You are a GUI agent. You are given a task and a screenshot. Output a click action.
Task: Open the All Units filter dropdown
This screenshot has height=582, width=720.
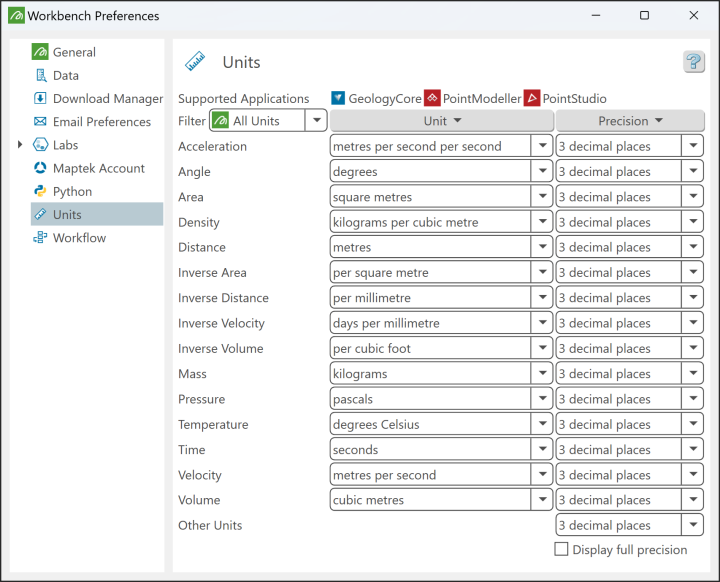[316, 121]
